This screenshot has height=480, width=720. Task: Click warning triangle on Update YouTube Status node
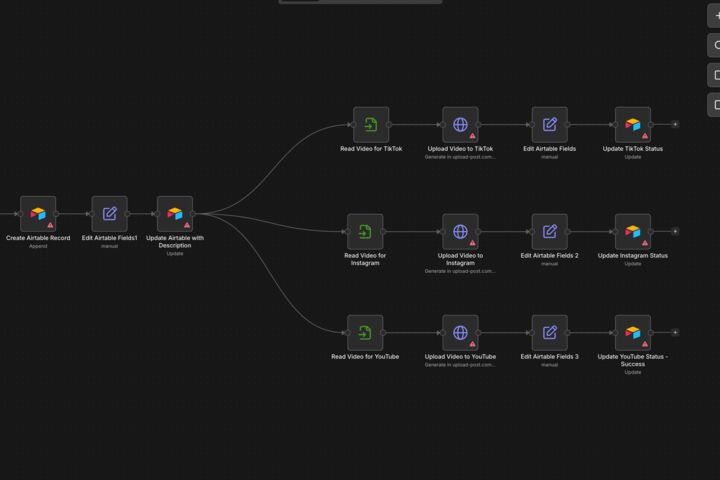[x=645, y=344]
